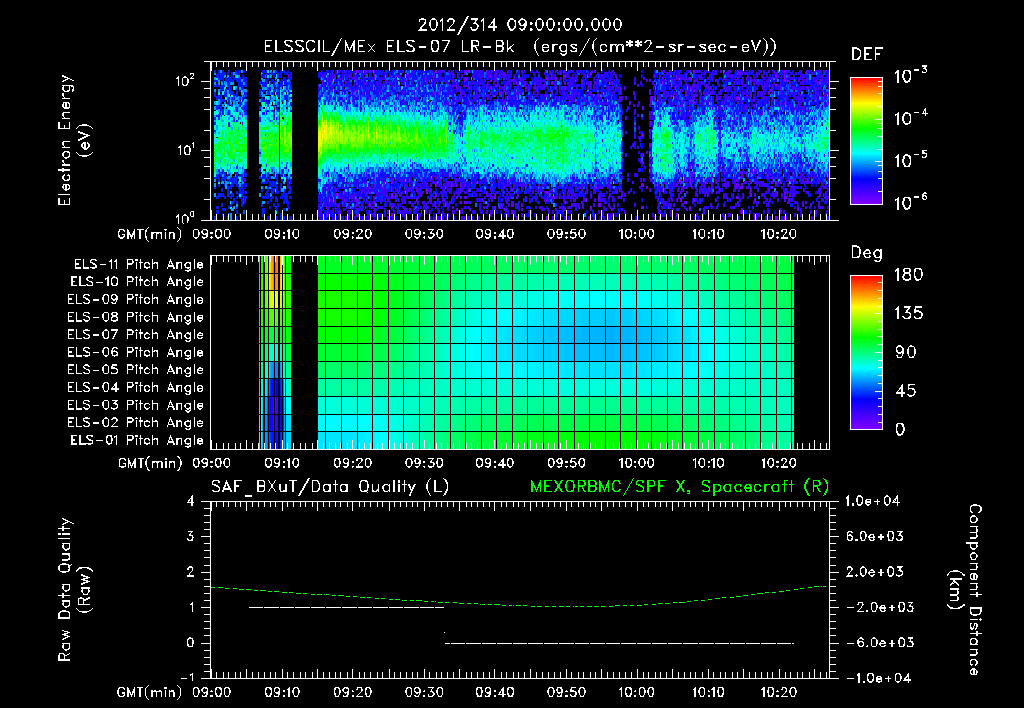
Task: Select the ELS-01 Pitch Angle row label
Action: 137,440
